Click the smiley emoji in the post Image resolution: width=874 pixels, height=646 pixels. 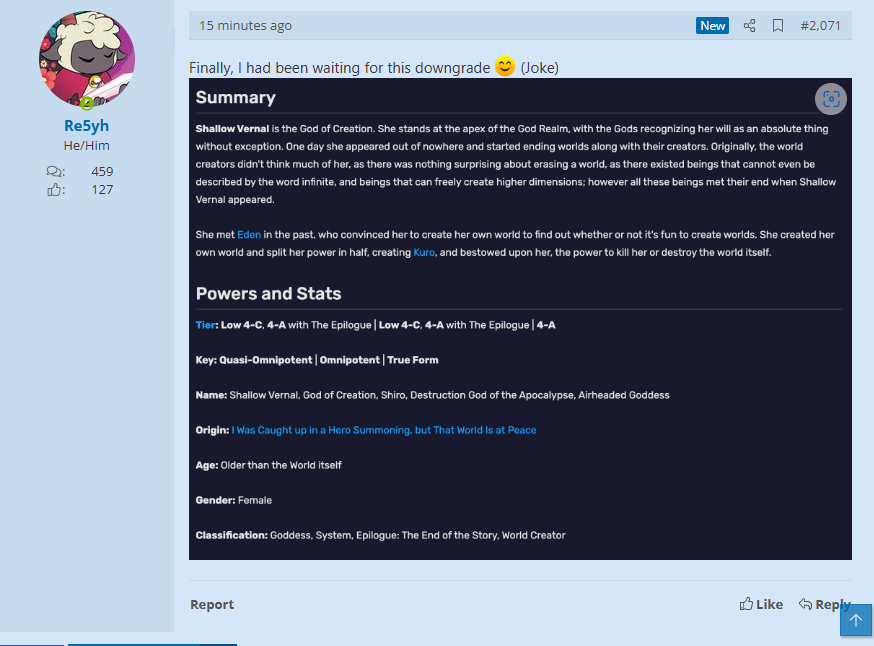pyautogui.click(x=505, y=66)
